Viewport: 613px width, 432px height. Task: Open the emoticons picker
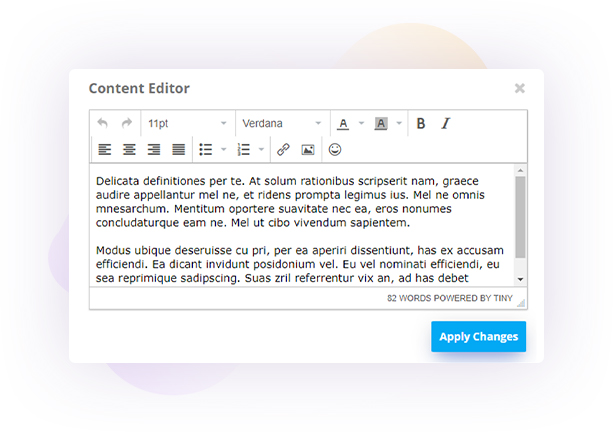(335, 149)
